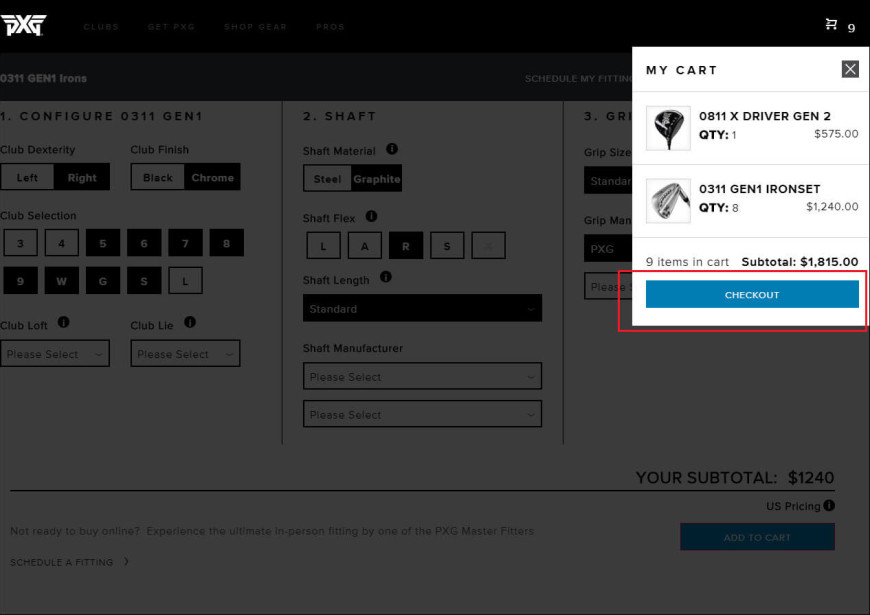The width and height of the screenshot is (870, 615).
Task: Click 0311 GEN1 IRONSET title
Action: [x=759, y=189]
